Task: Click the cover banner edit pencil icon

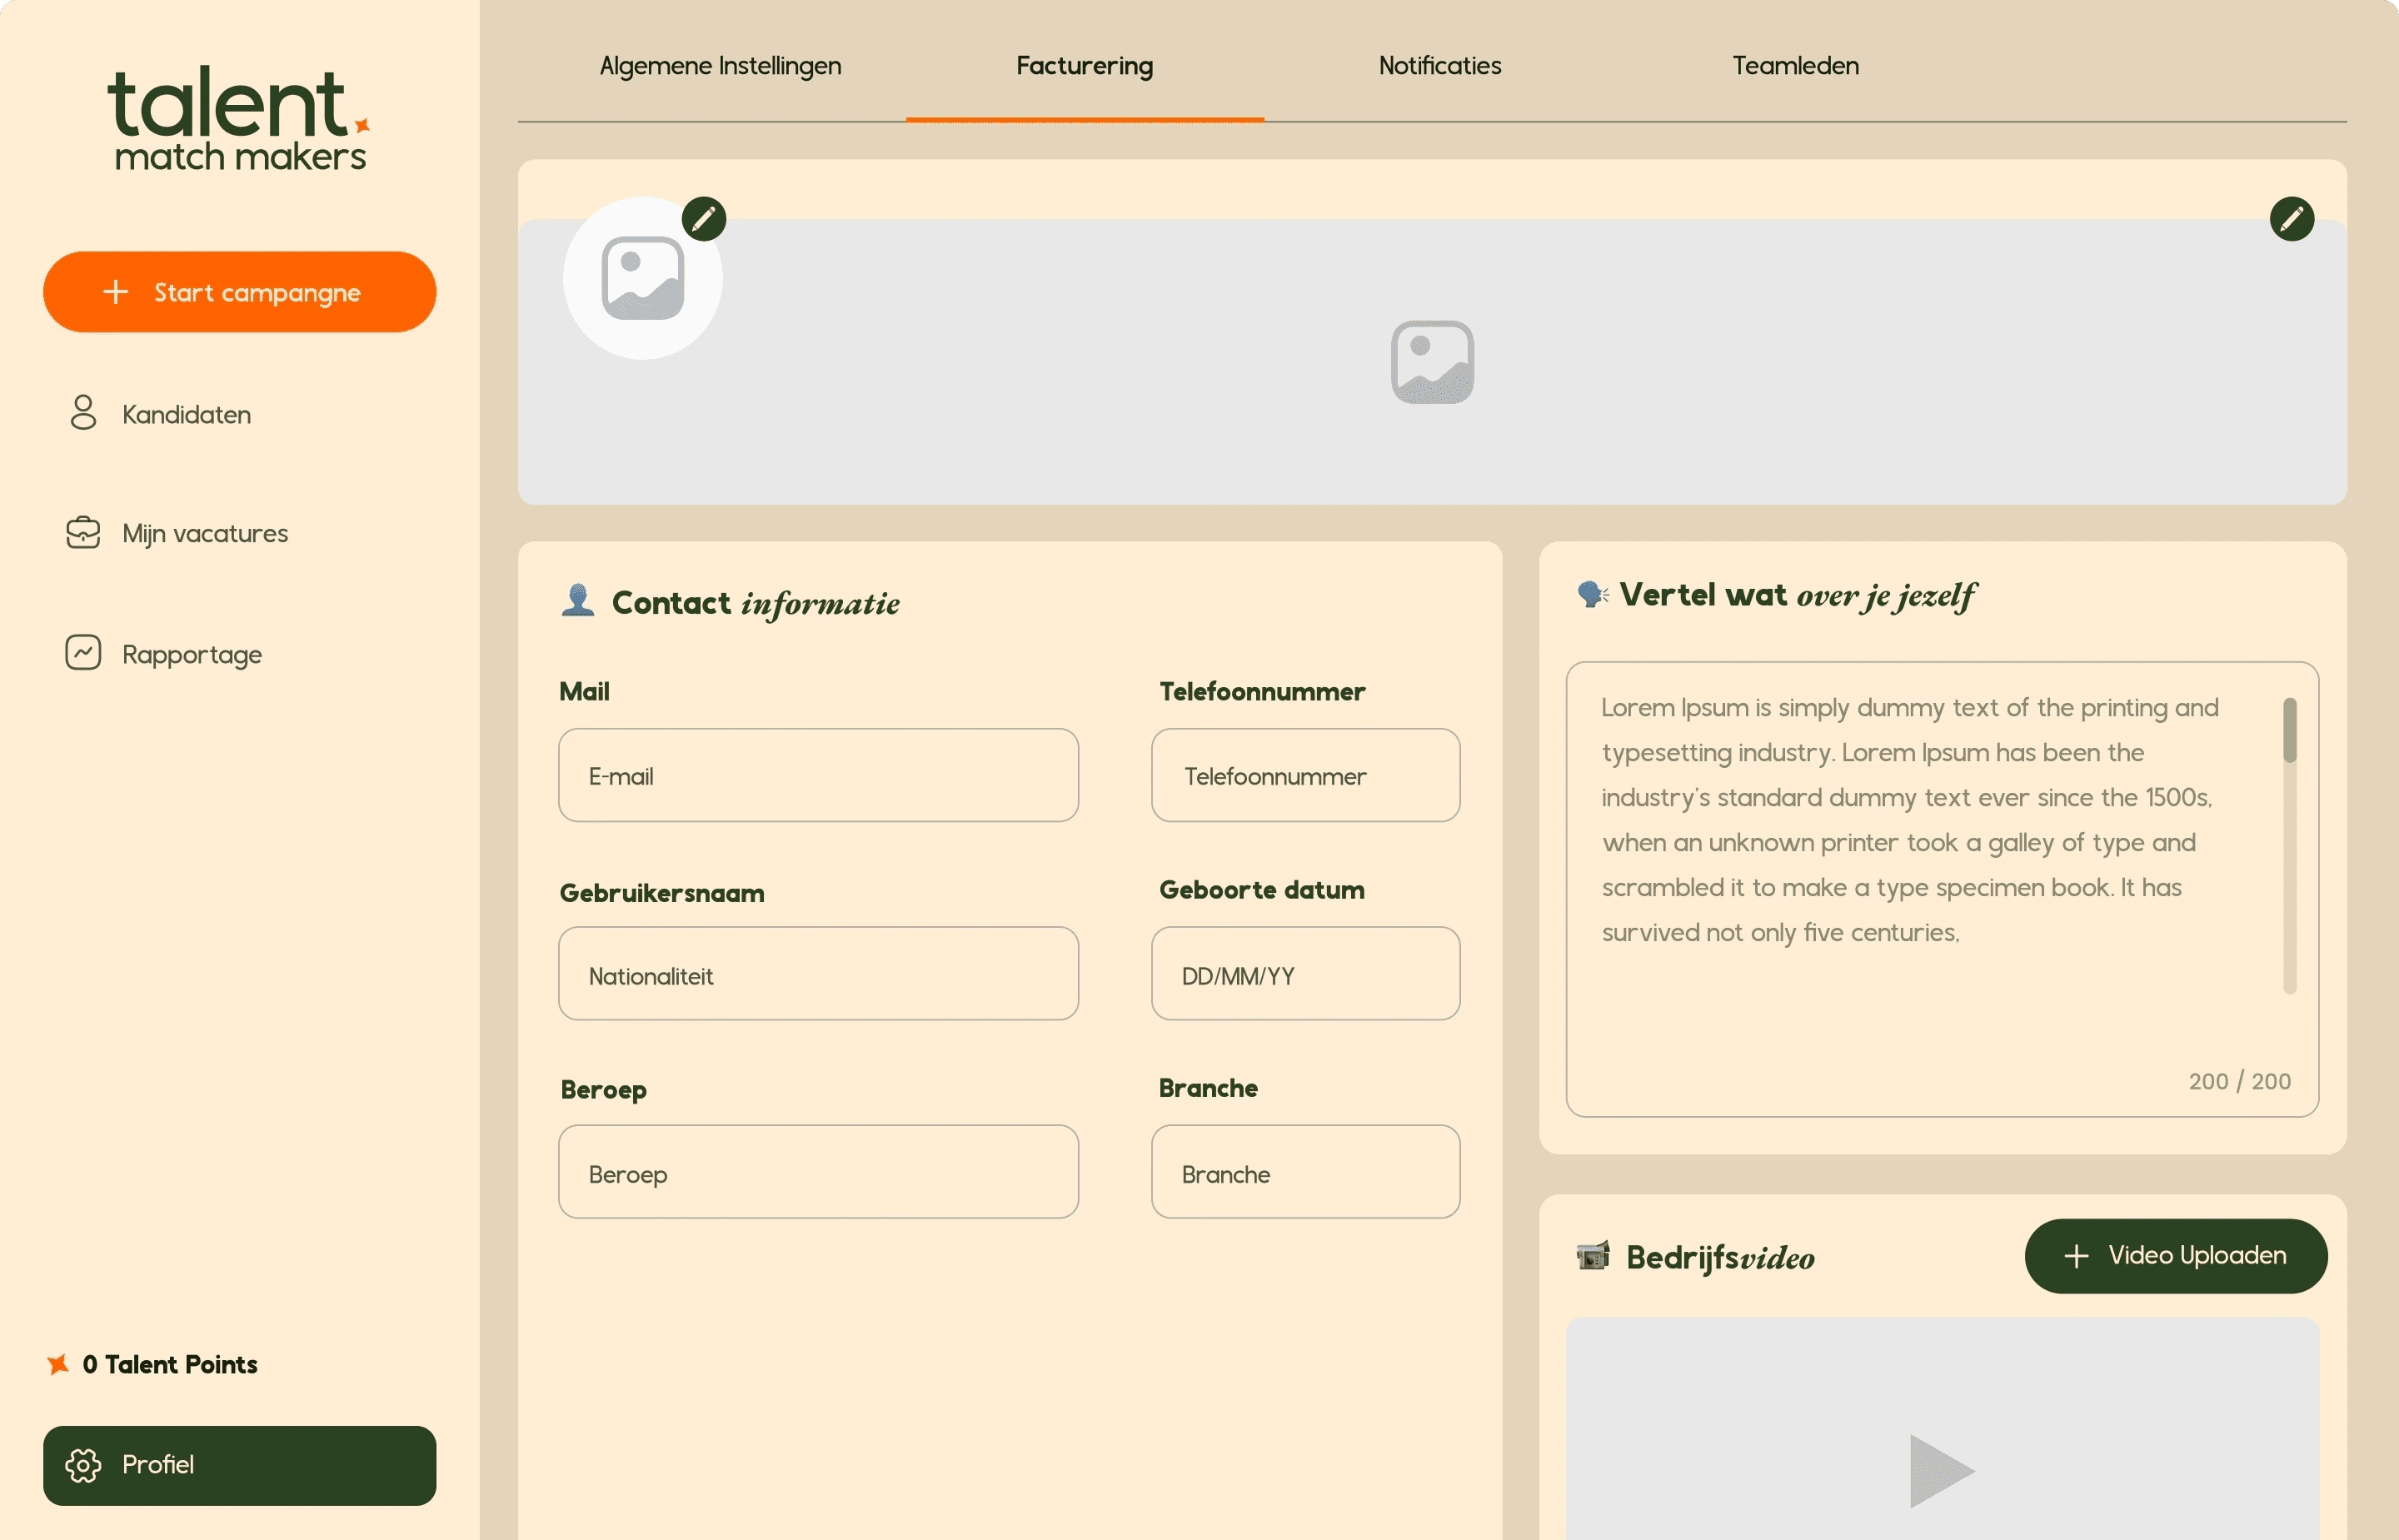Action: click(x=2291, y=218)
